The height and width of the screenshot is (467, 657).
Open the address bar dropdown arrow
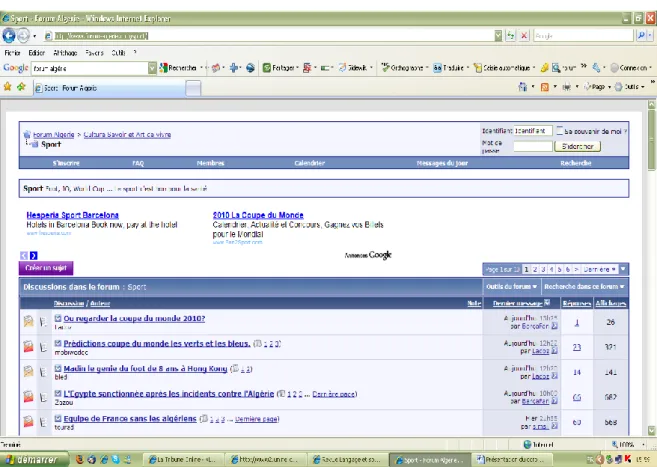tap(498, 36)
